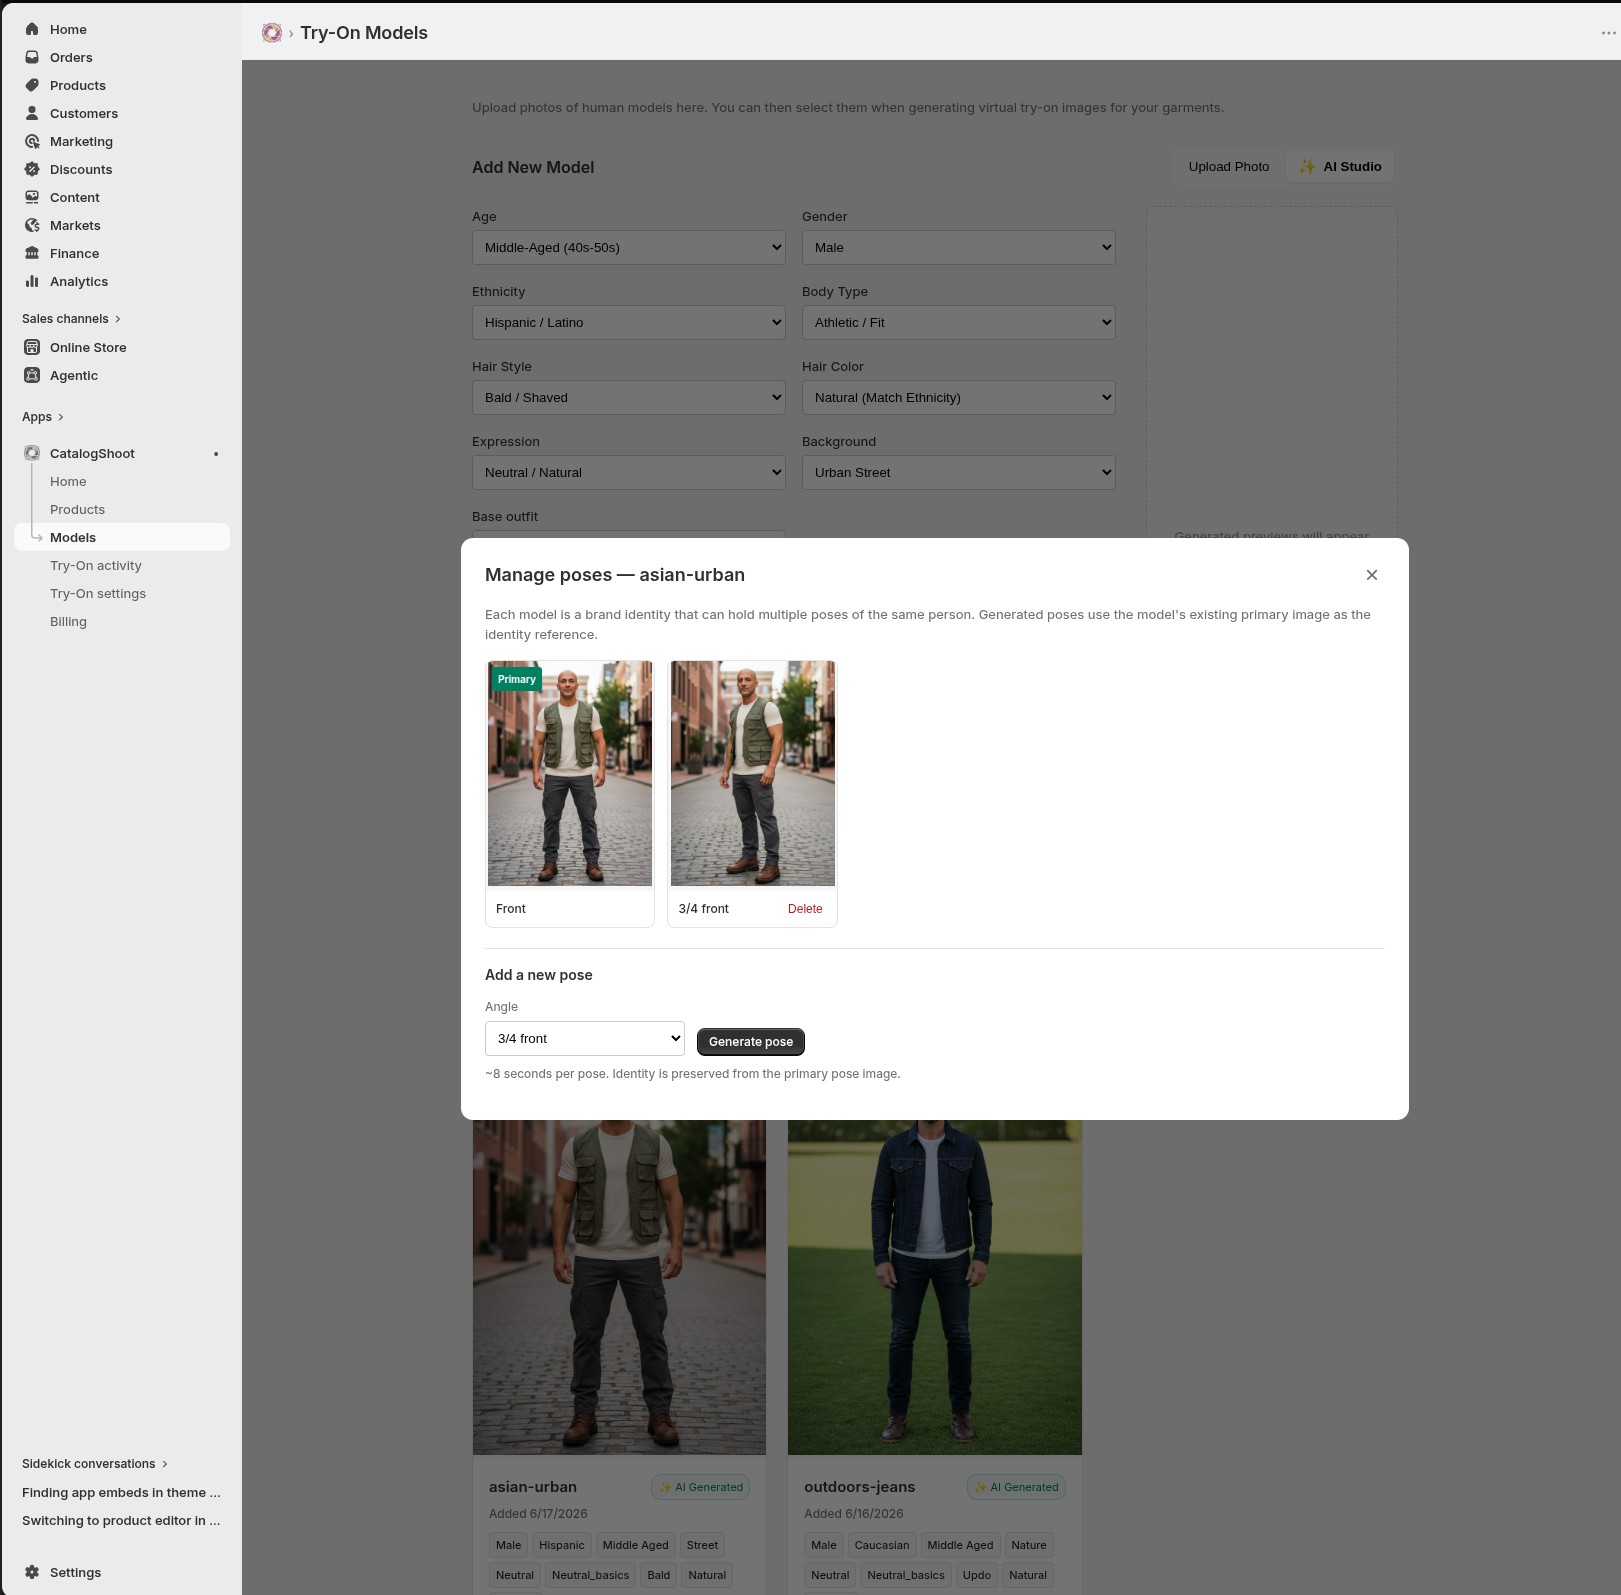Click the 'Added 6/17/2026' date text
Screen dimensions: 1621x1595
coord(538,1514)
